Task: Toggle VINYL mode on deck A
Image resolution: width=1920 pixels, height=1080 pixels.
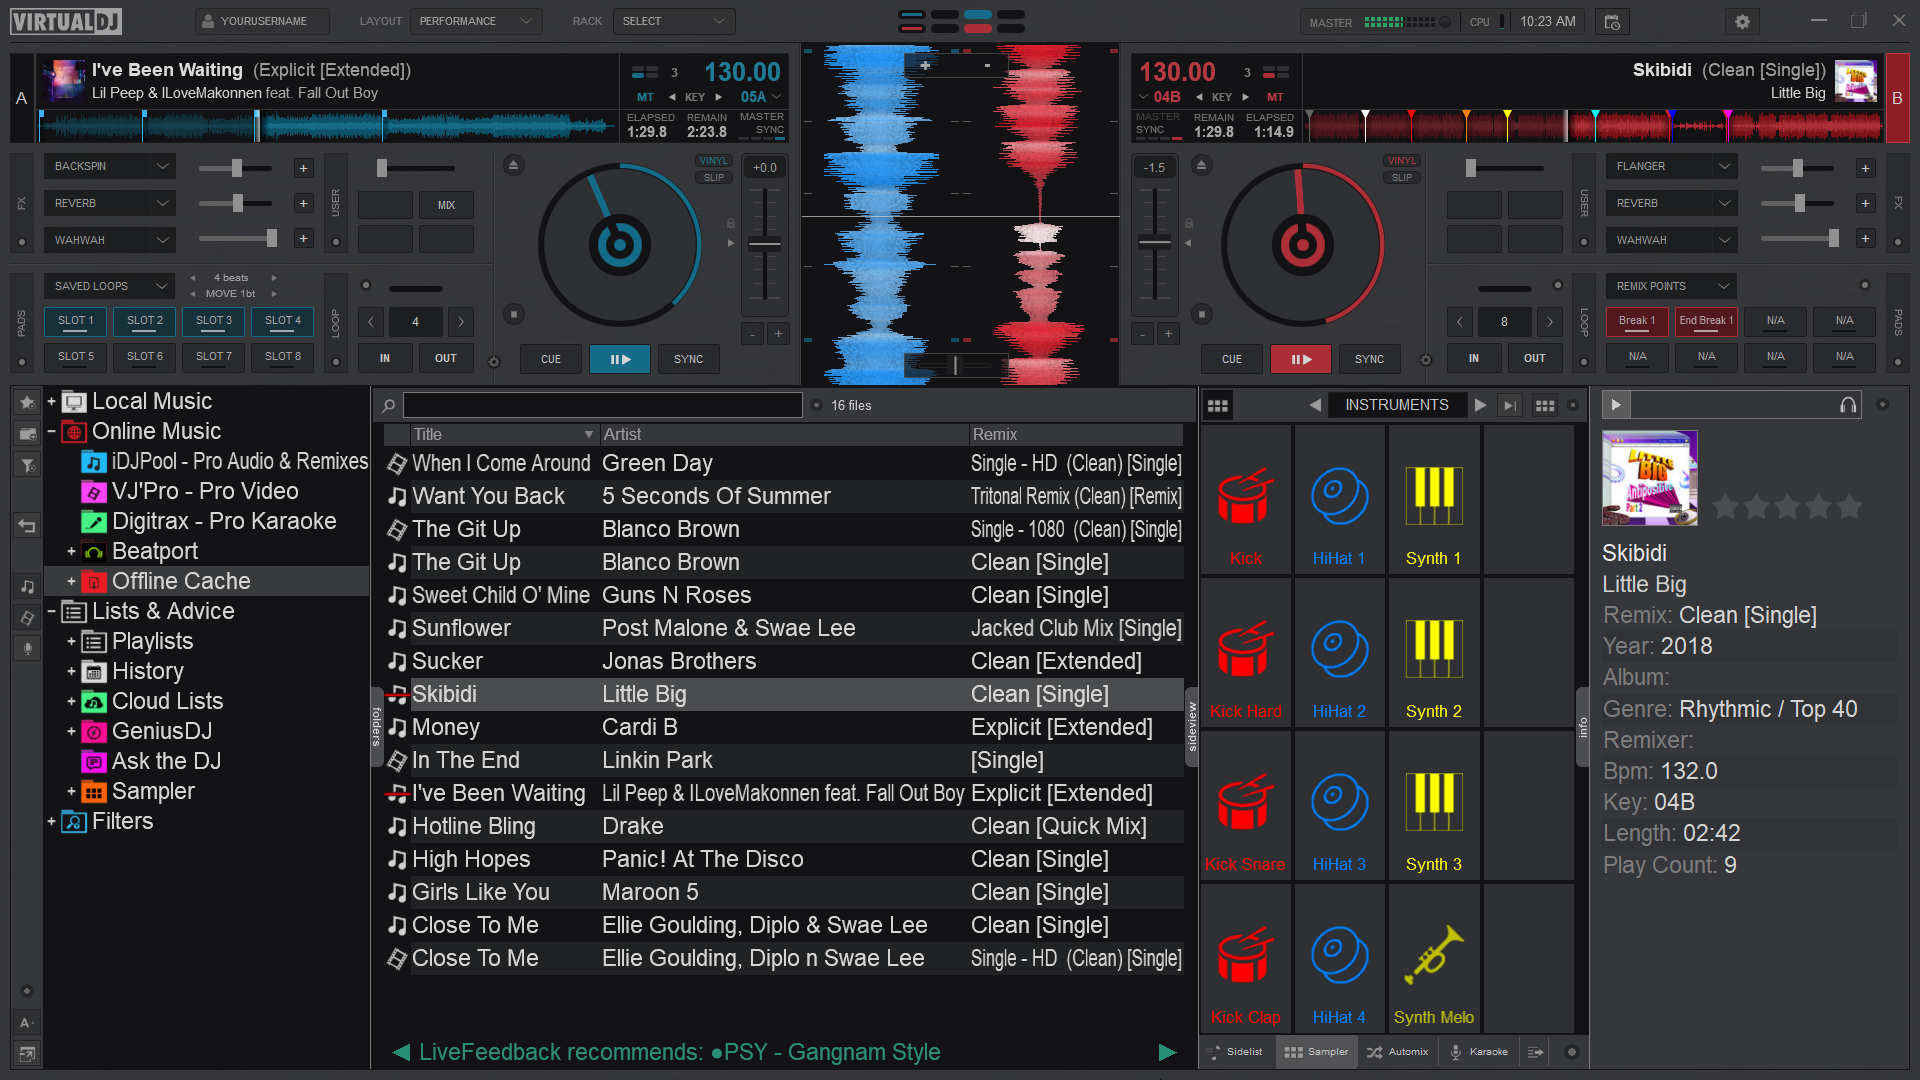Action: [713, 161]
